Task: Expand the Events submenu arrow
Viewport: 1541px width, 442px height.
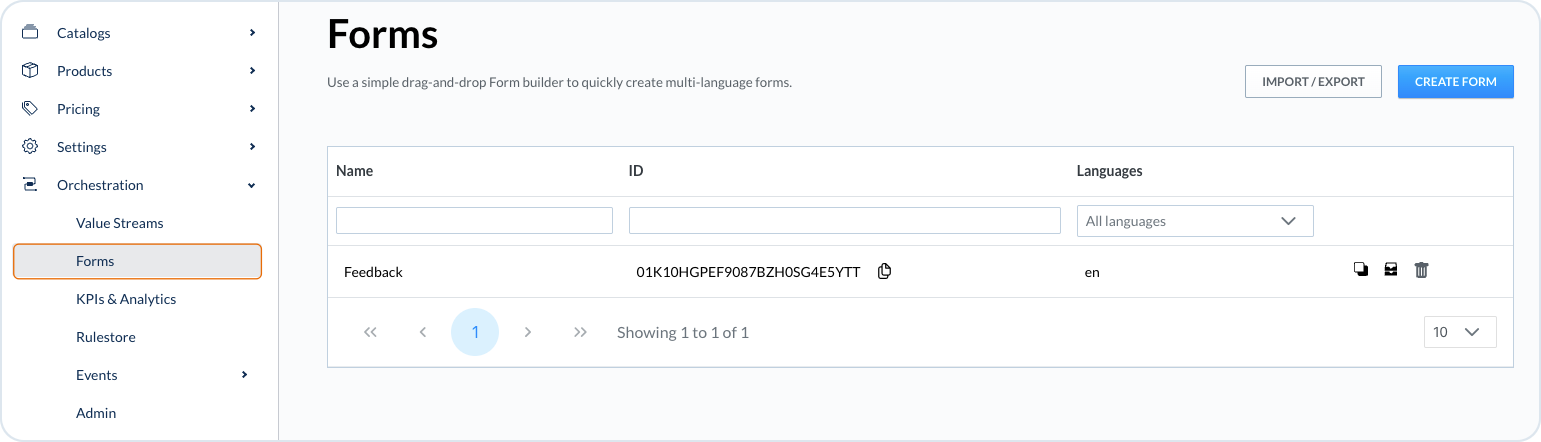Action: click(x=245, y=375)
